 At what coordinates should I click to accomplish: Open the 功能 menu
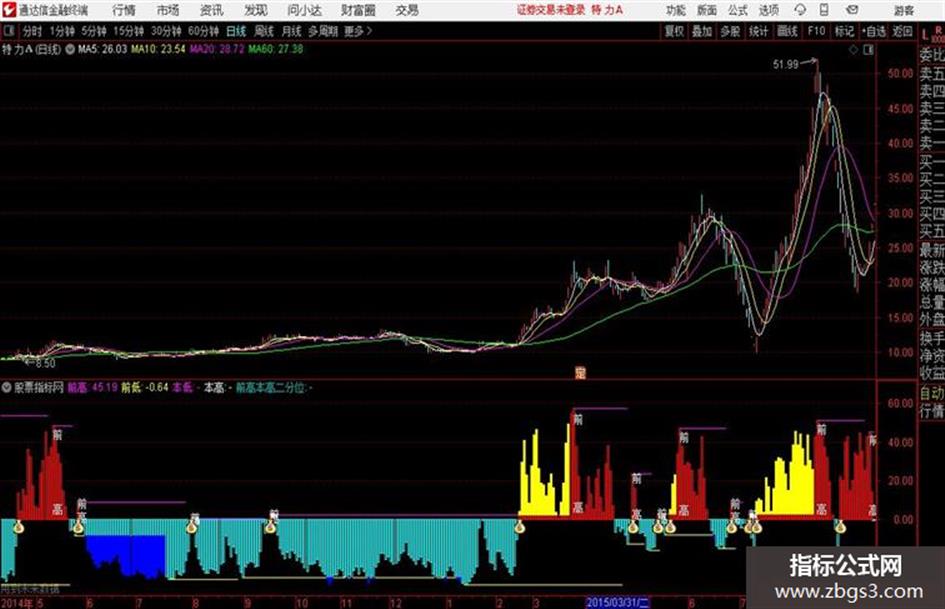676,10
